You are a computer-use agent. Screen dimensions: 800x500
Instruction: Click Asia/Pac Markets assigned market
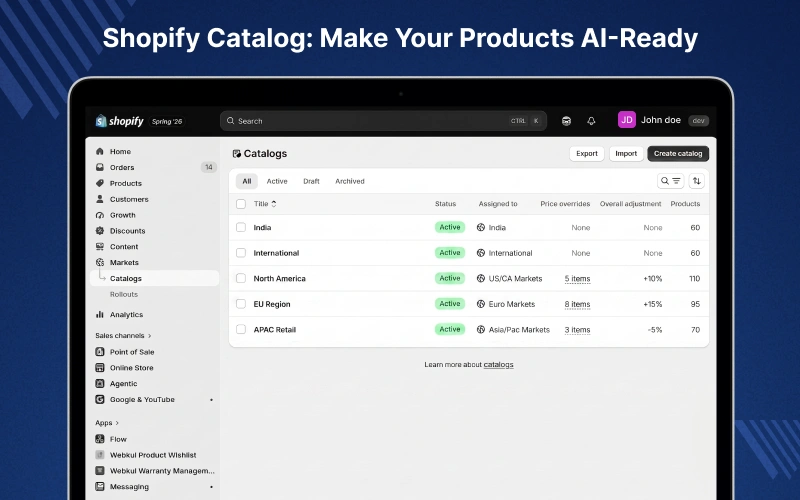click(519, 330)
